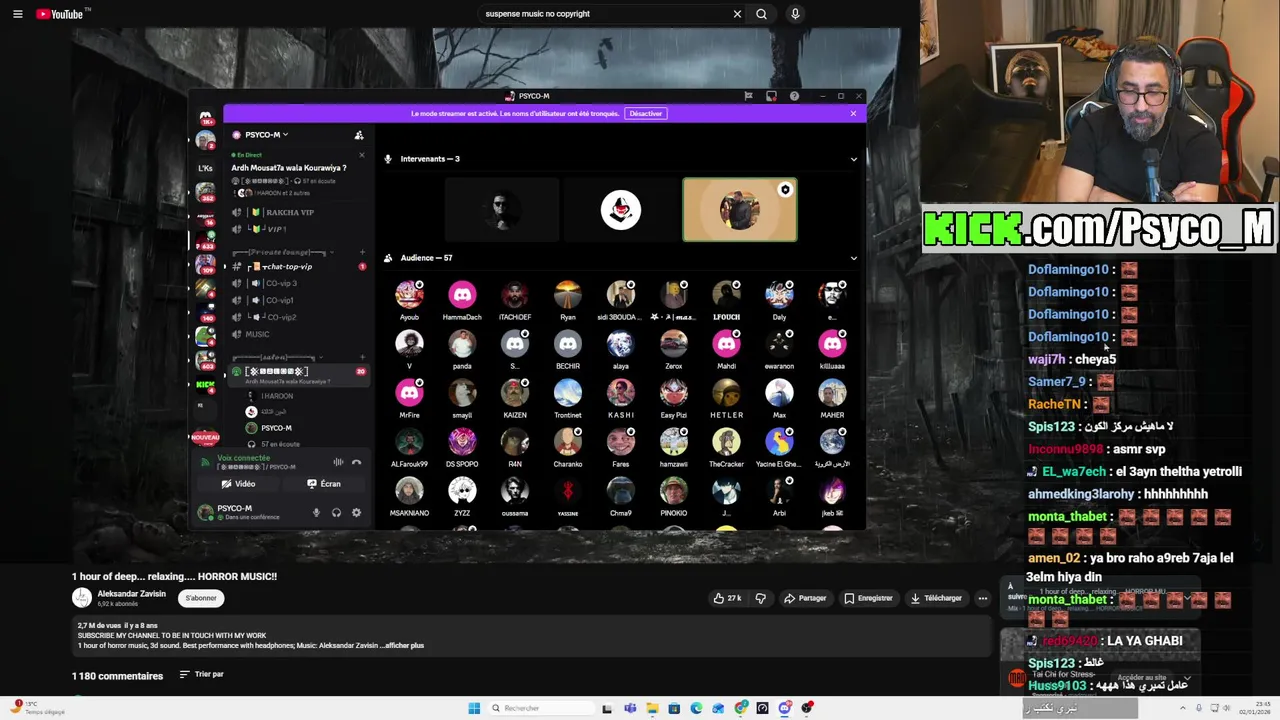Open audience member Charanko's avatar
1280x720 pixels.
(x=568, y=441)
